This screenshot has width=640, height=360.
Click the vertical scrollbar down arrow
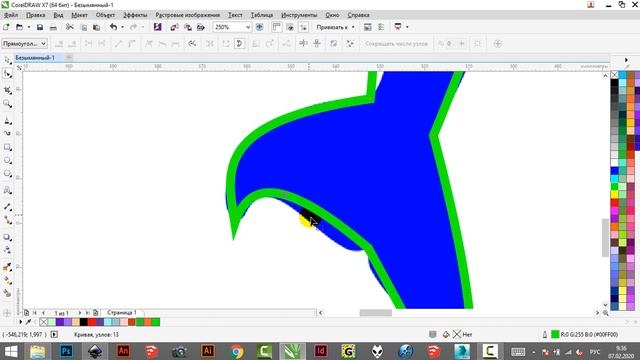click(605, 305)
